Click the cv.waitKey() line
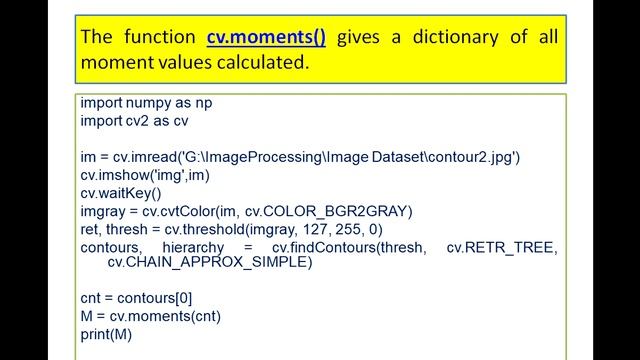 coord(121,193)
